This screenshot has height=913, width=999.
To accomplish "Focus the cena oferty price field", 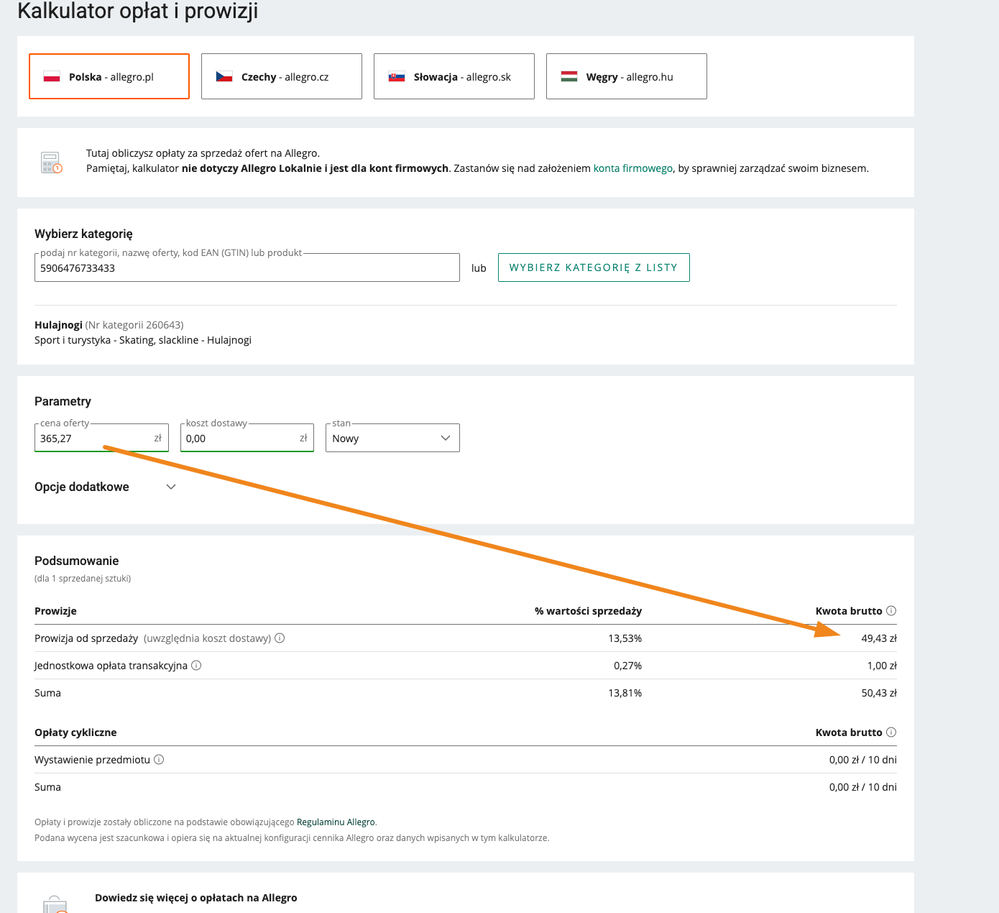I will pyautogui.click(x=101, y=438).
